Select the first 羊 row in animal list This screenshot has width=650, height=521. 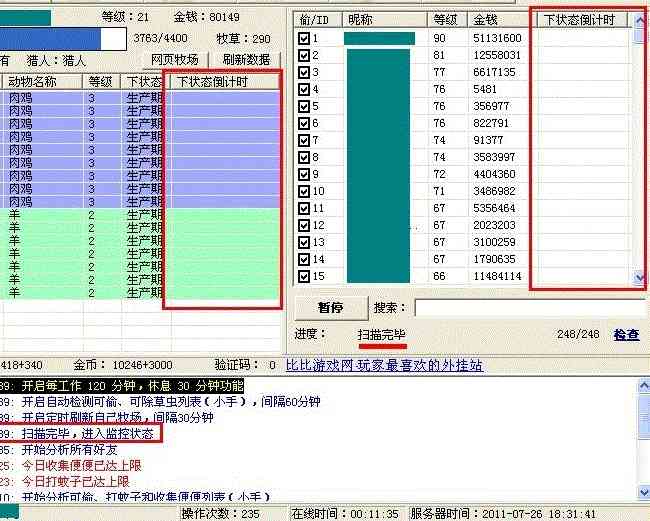140,215
